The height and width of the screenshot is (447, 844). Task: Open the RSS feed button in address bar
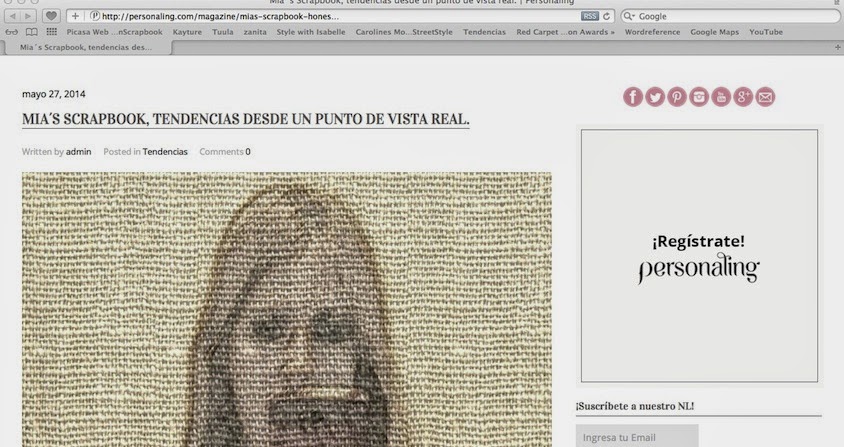click(x=589, y=16)
